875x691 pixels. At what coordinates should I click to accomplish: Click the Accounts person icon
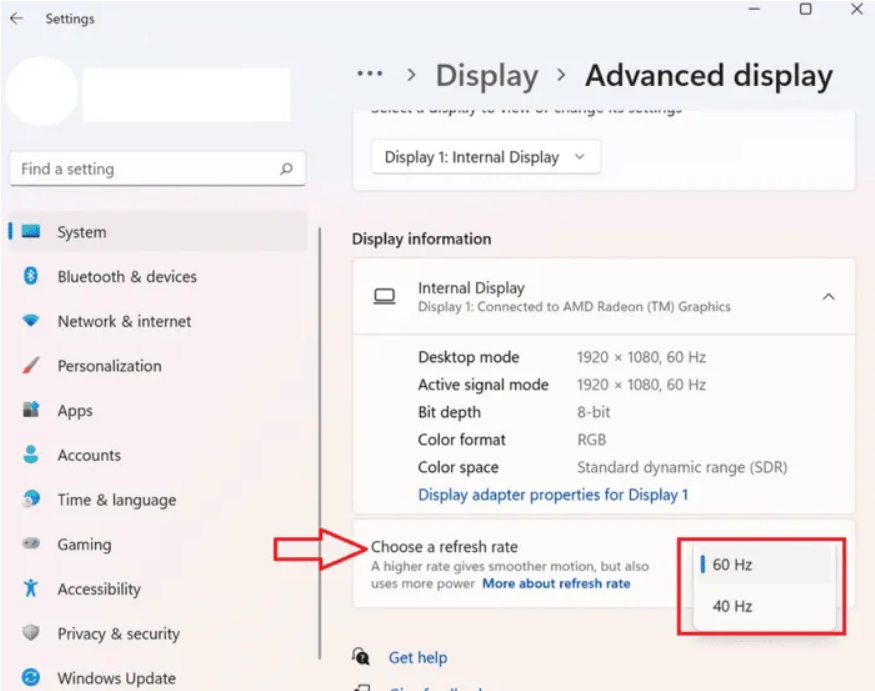[x=31, y=455]
